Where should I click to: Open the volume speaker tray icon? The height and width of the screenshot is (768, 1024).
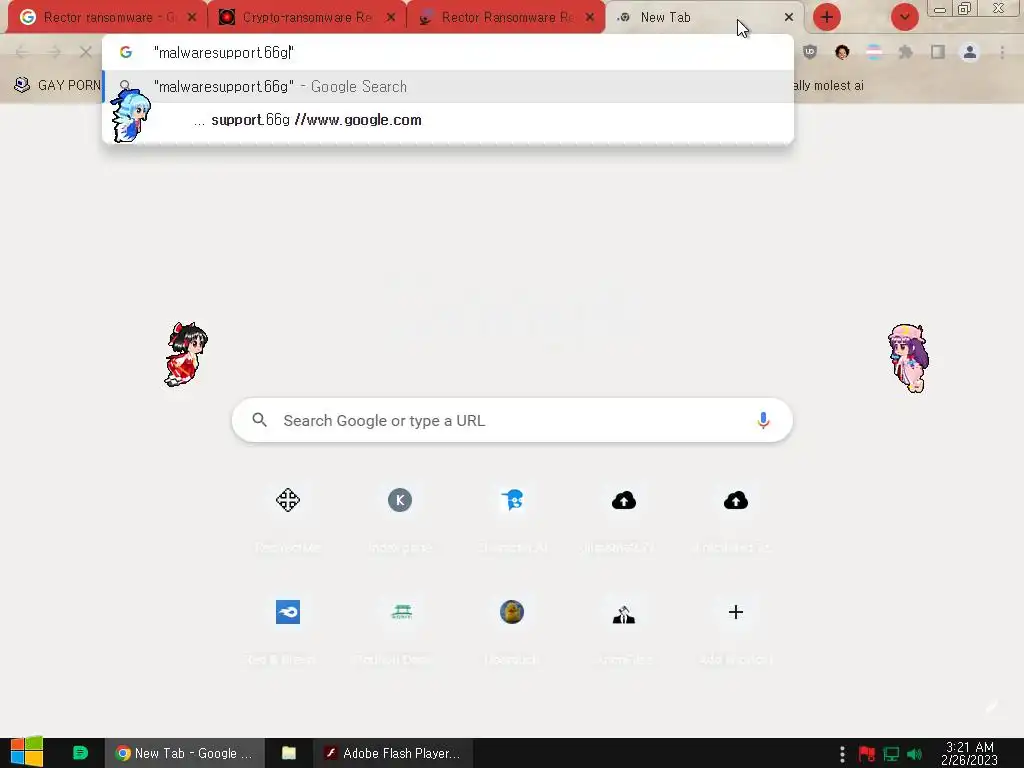915,754
